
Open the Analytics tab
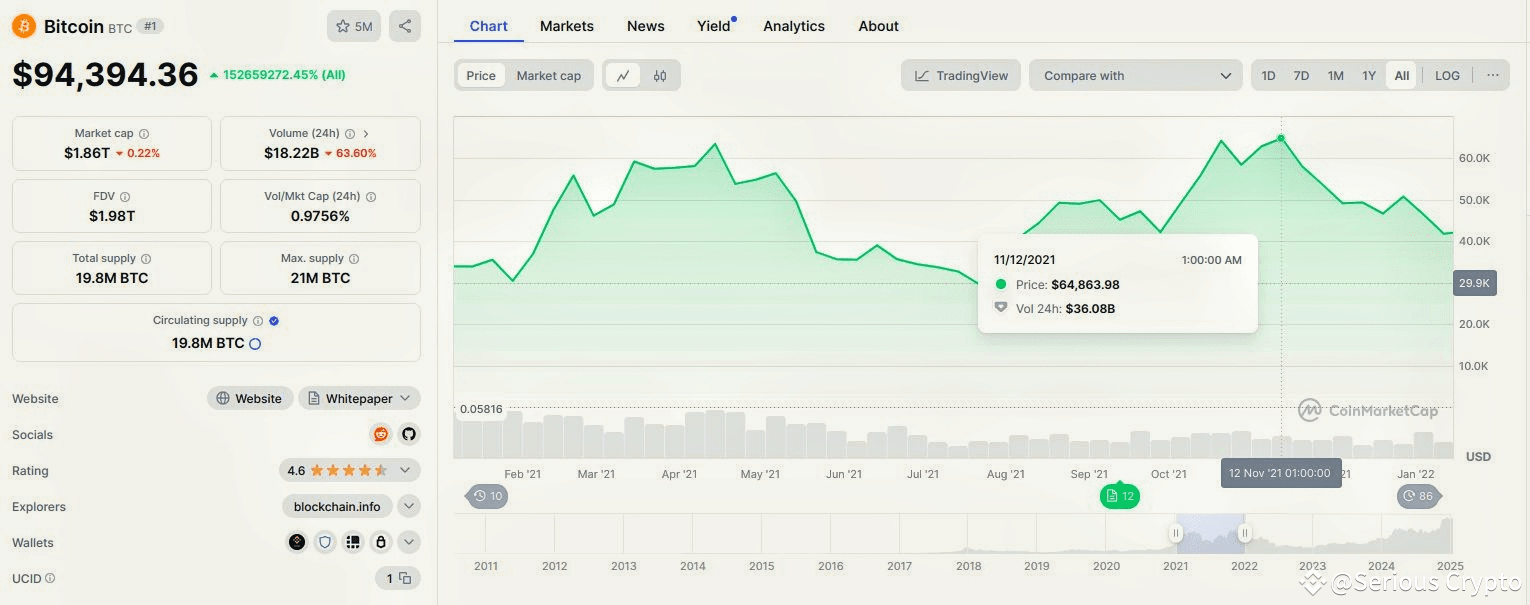tap(794, 26)
